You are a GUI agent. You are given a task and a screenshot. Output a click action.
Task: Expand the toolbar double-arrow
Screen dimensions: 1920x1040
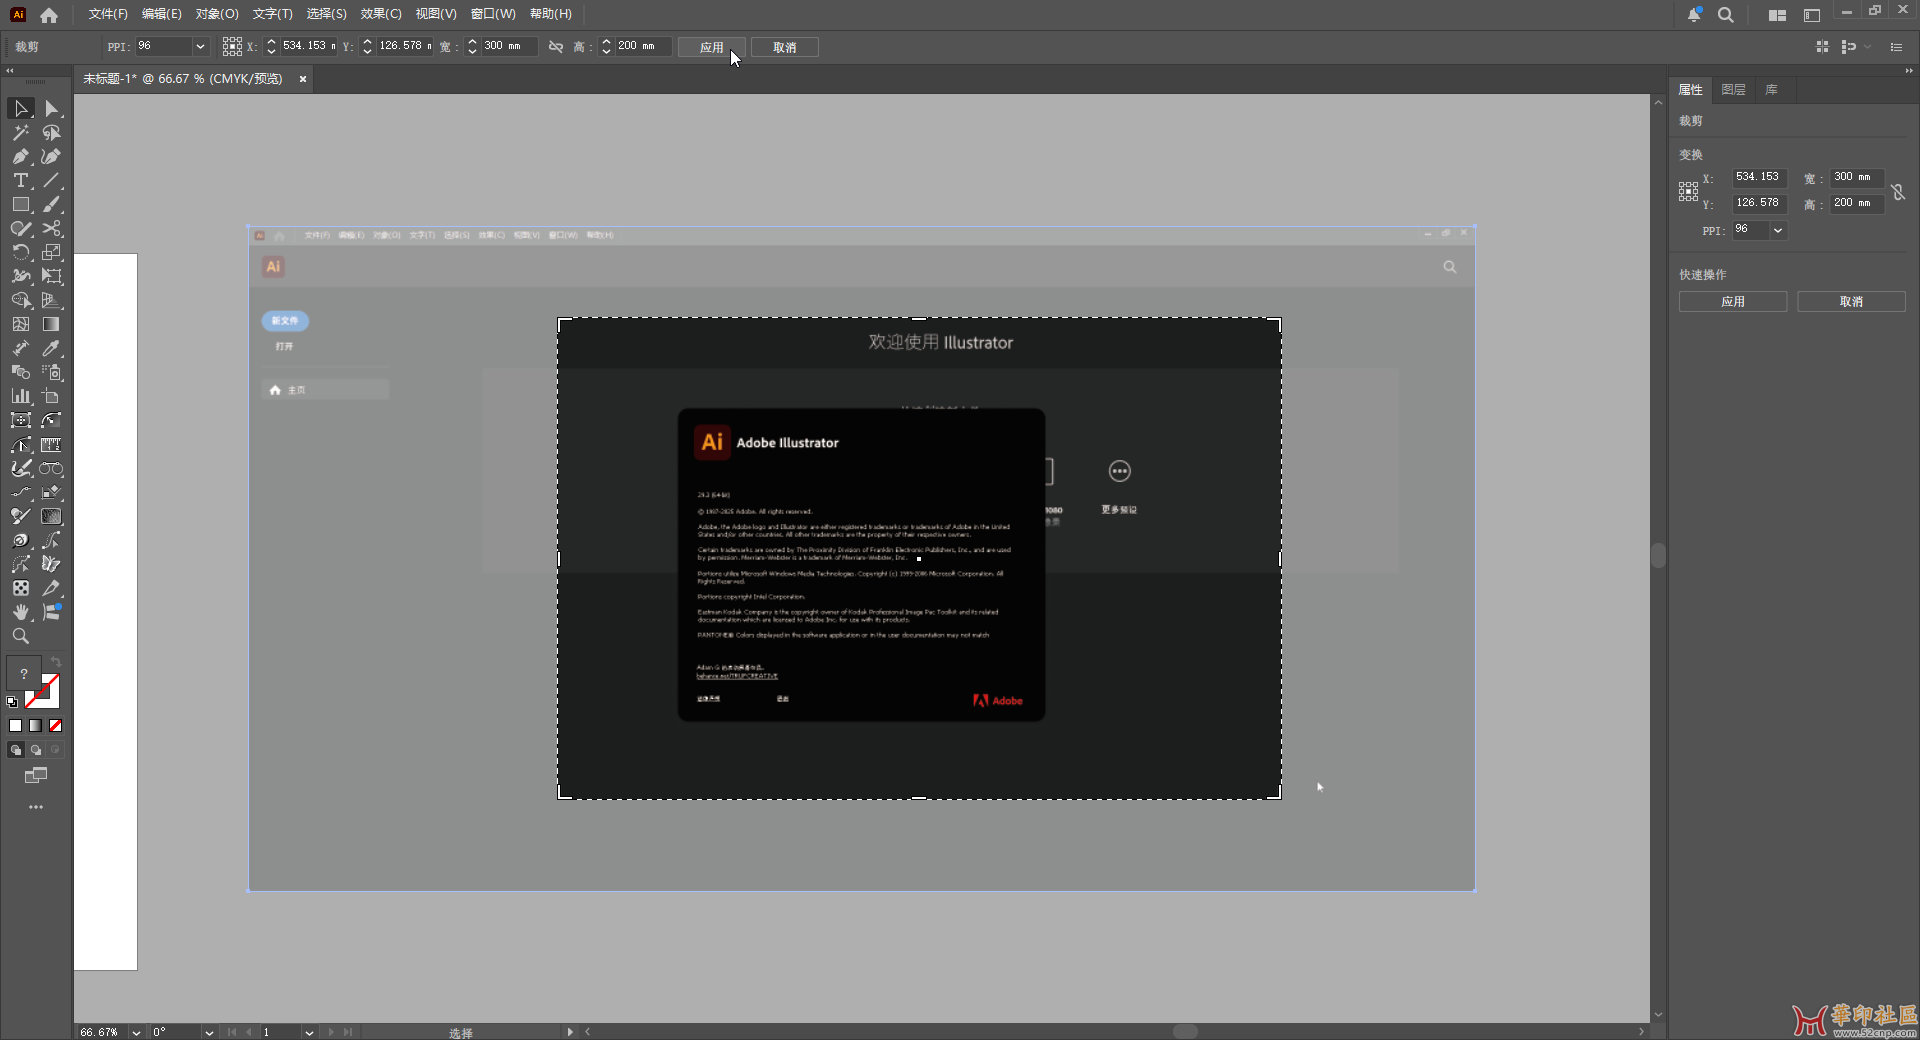click(10, 70)
